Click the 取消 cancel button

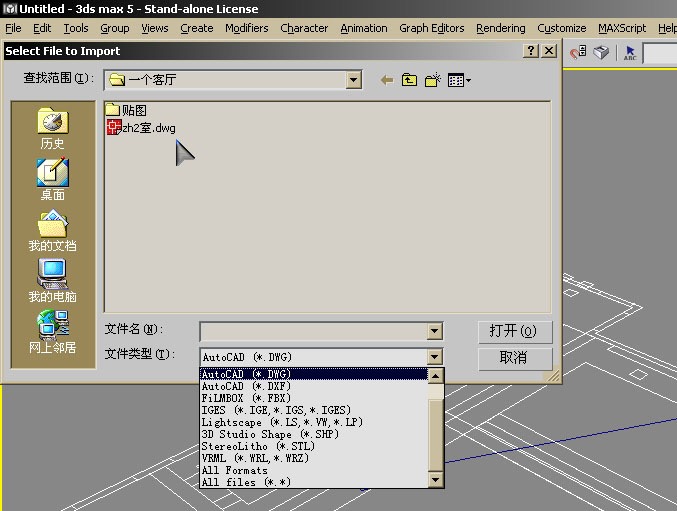515,358
